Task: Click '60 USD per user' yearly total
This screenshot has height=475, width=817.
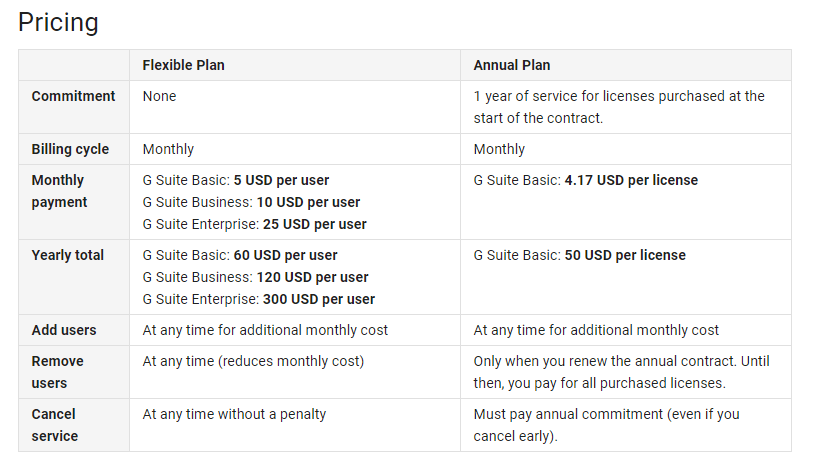Action: (x=286, y=255)
